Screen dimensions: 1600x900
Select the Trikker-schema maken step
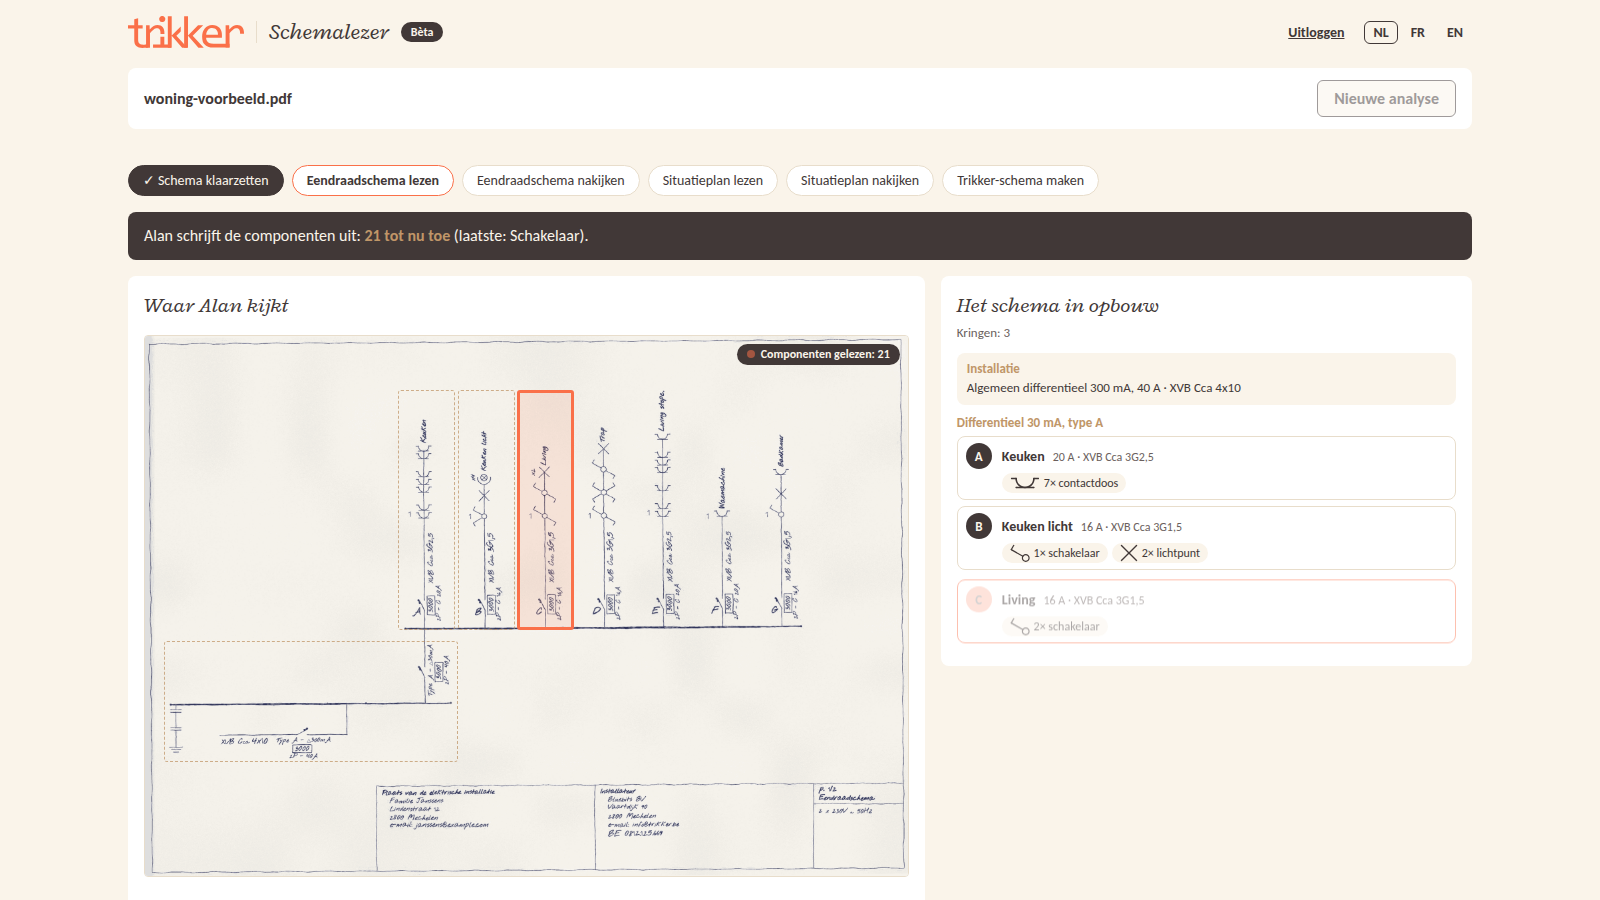tap(1020, 181)
